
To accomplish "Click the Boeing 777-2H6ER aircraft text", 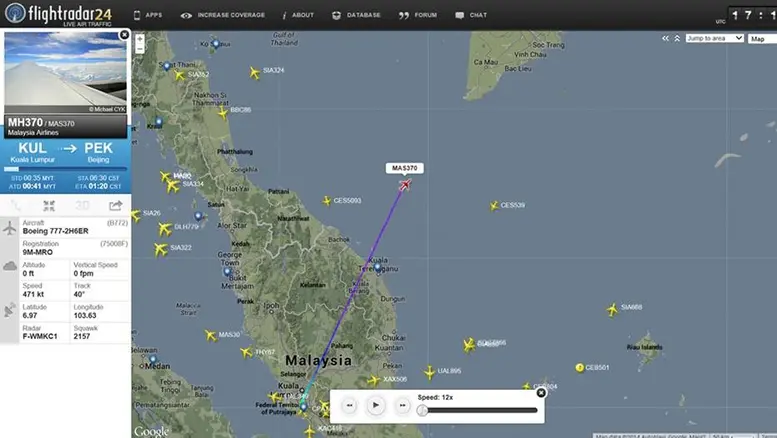I will (56, 231).
